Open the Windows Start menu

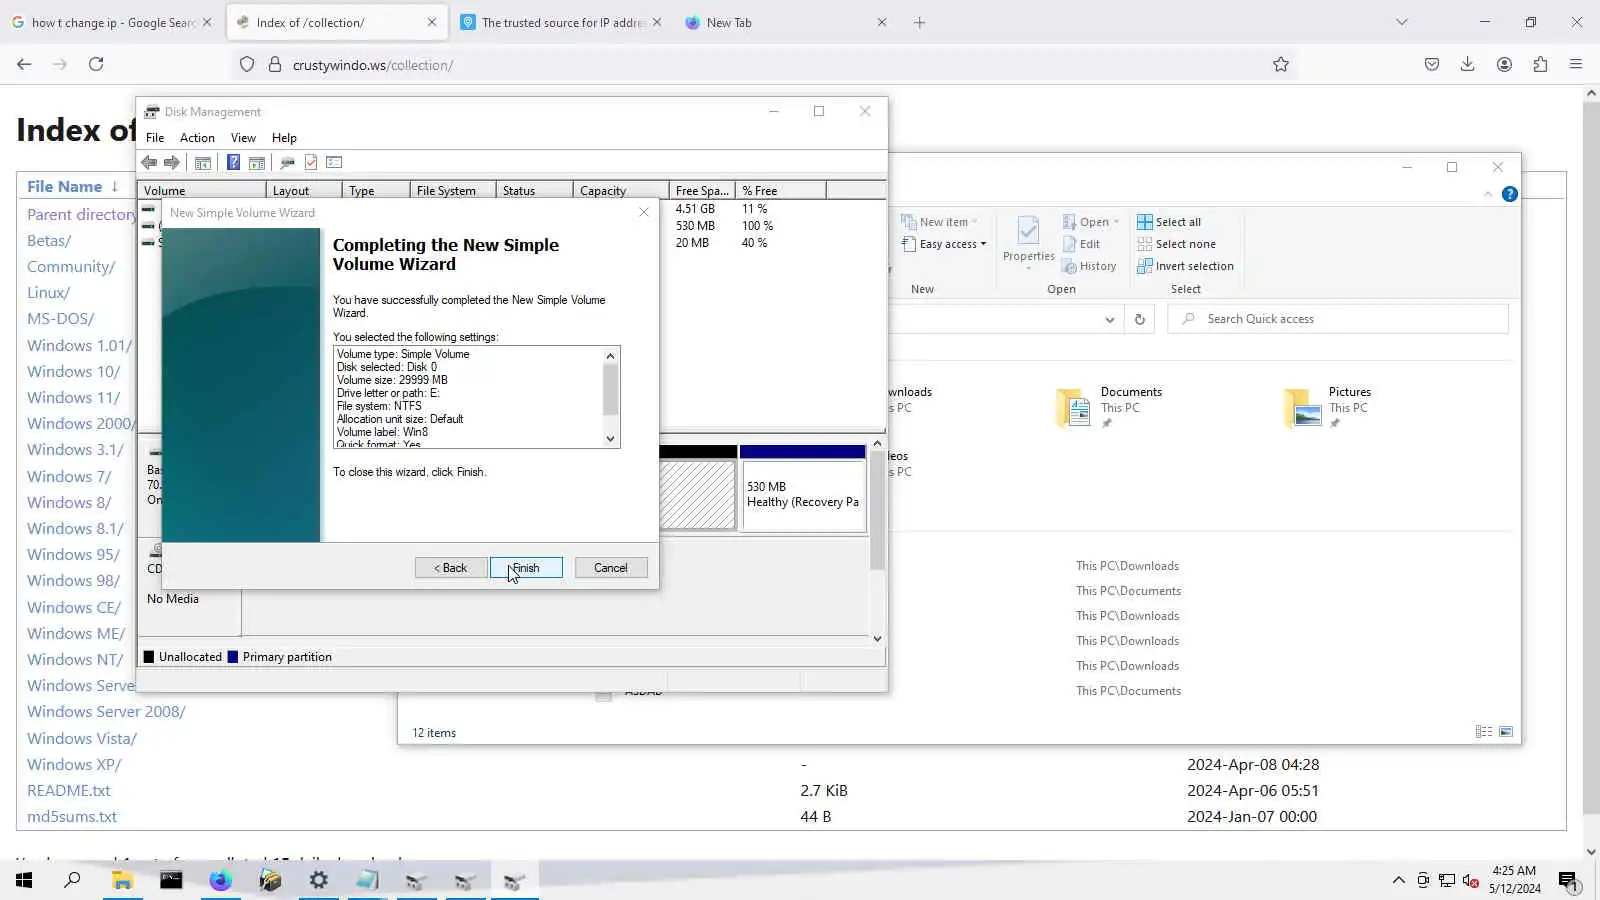pyautogui.click(x=24, y=880)
